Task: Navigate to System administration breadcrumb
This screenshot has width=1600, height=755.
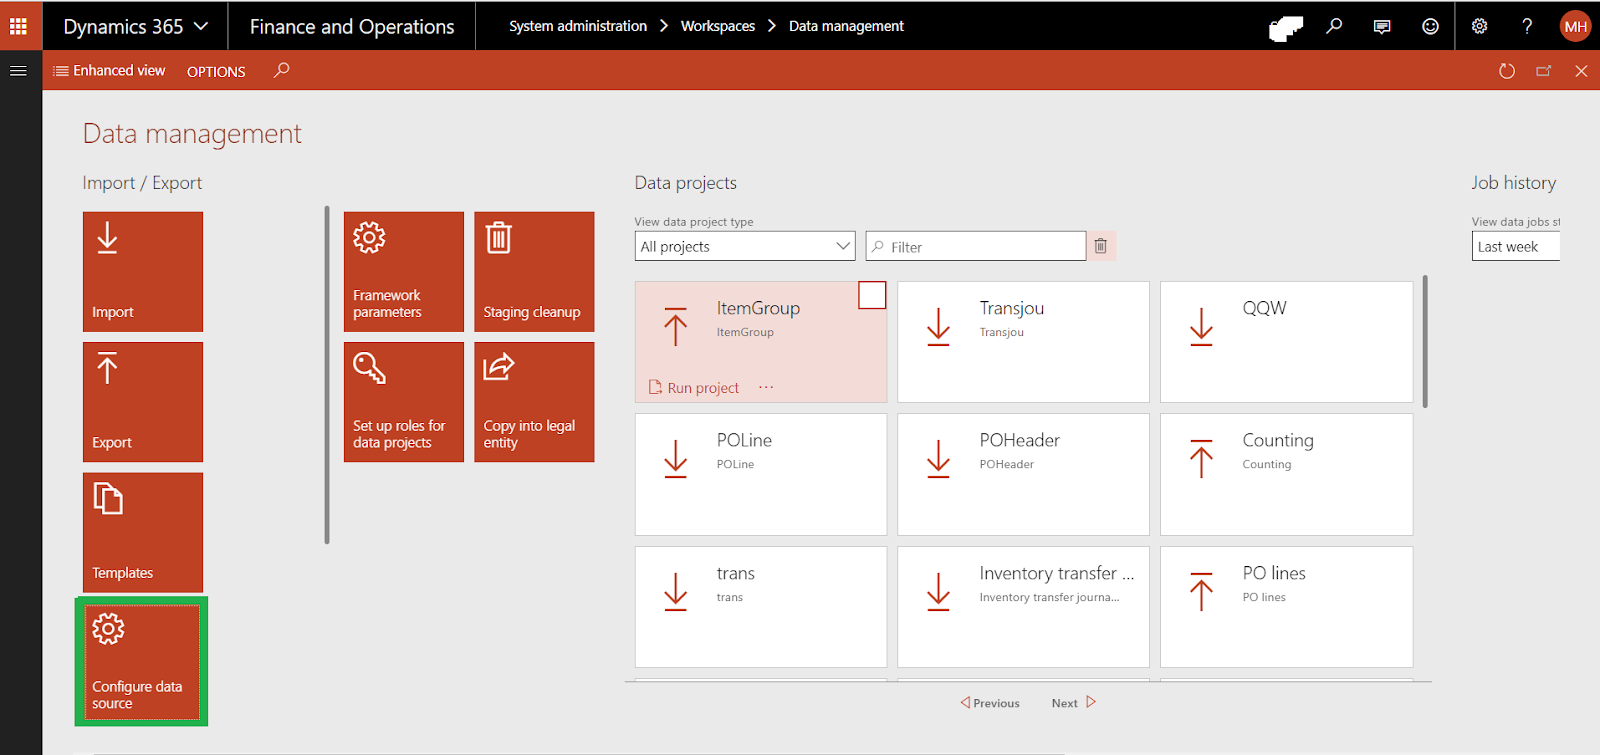Action: pyautogui.click(x=578, y=26)
